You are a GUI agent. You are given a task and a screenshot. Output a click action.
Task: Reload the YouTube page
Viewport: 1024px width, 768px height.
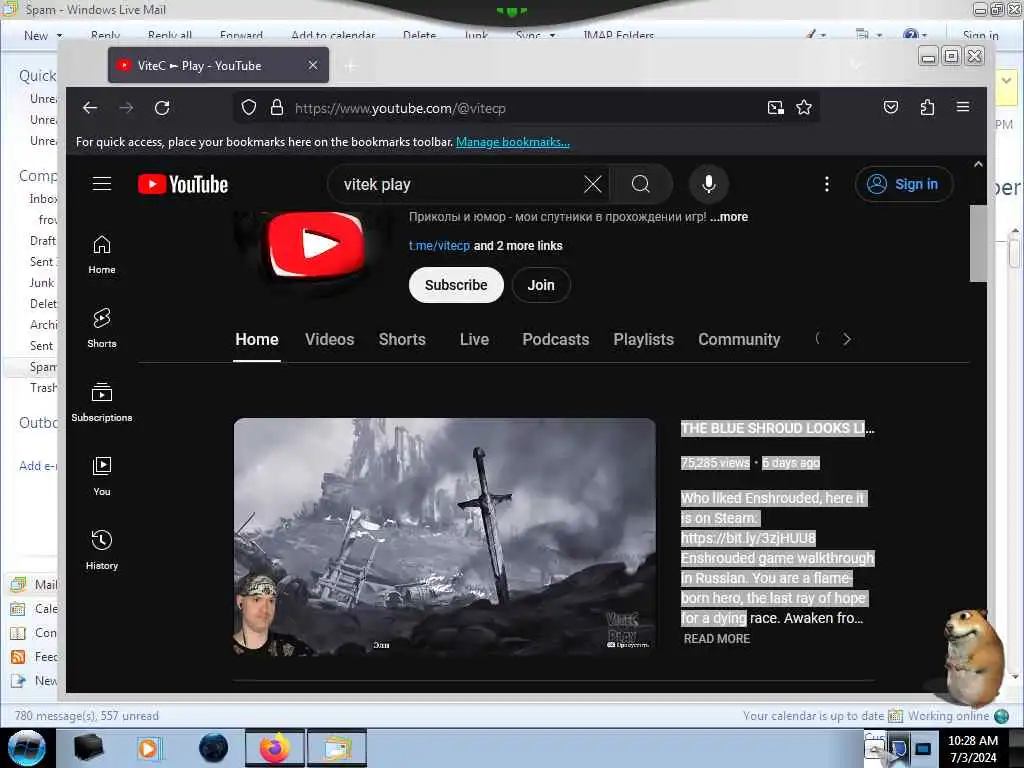162,108
